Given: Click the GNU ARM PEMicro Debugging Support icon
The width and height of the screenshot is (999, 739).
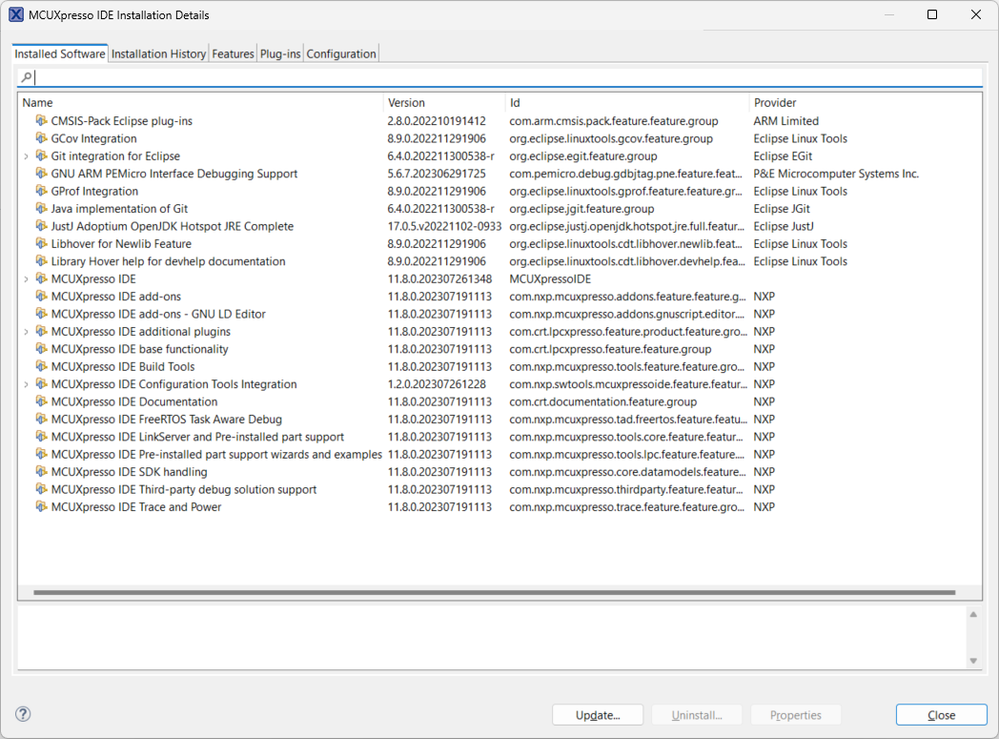Looking at the screenshot, I should pyautogui.click(x=41, y=173).
